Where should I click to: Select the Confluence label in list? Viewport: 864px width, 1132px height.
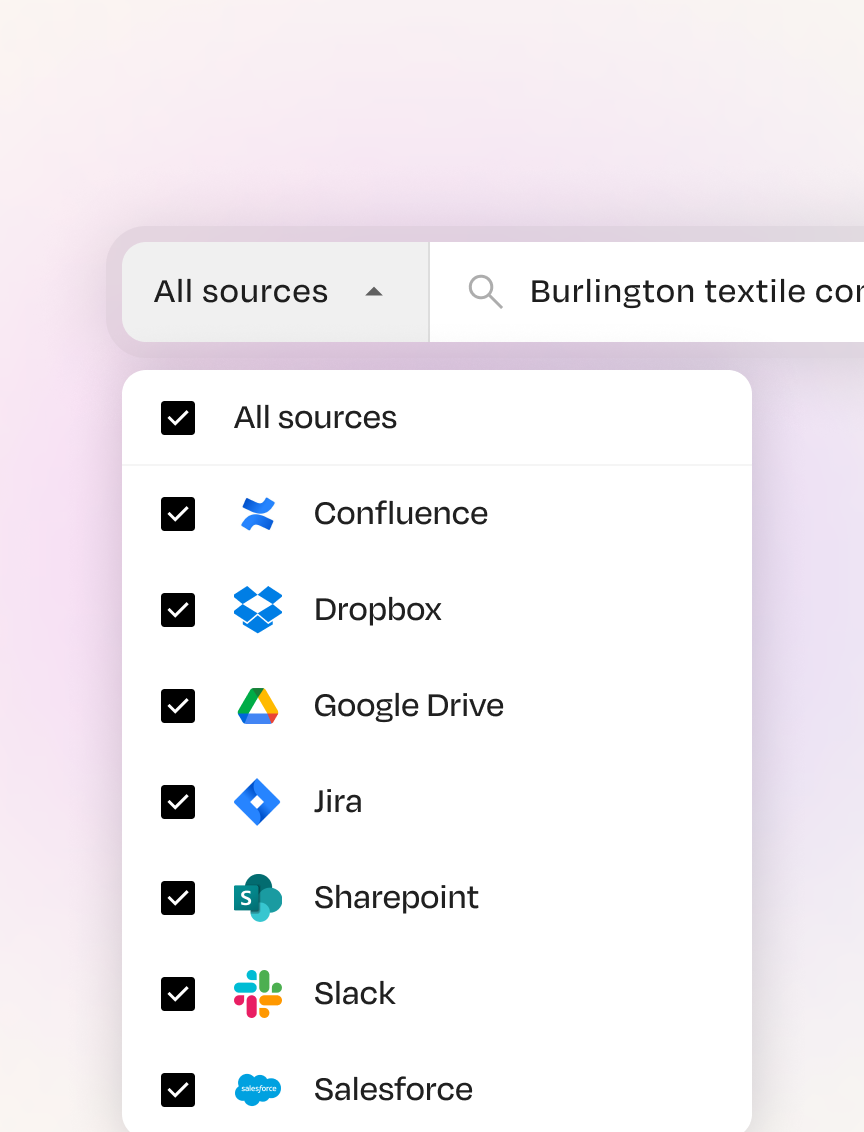coord(401,514)
